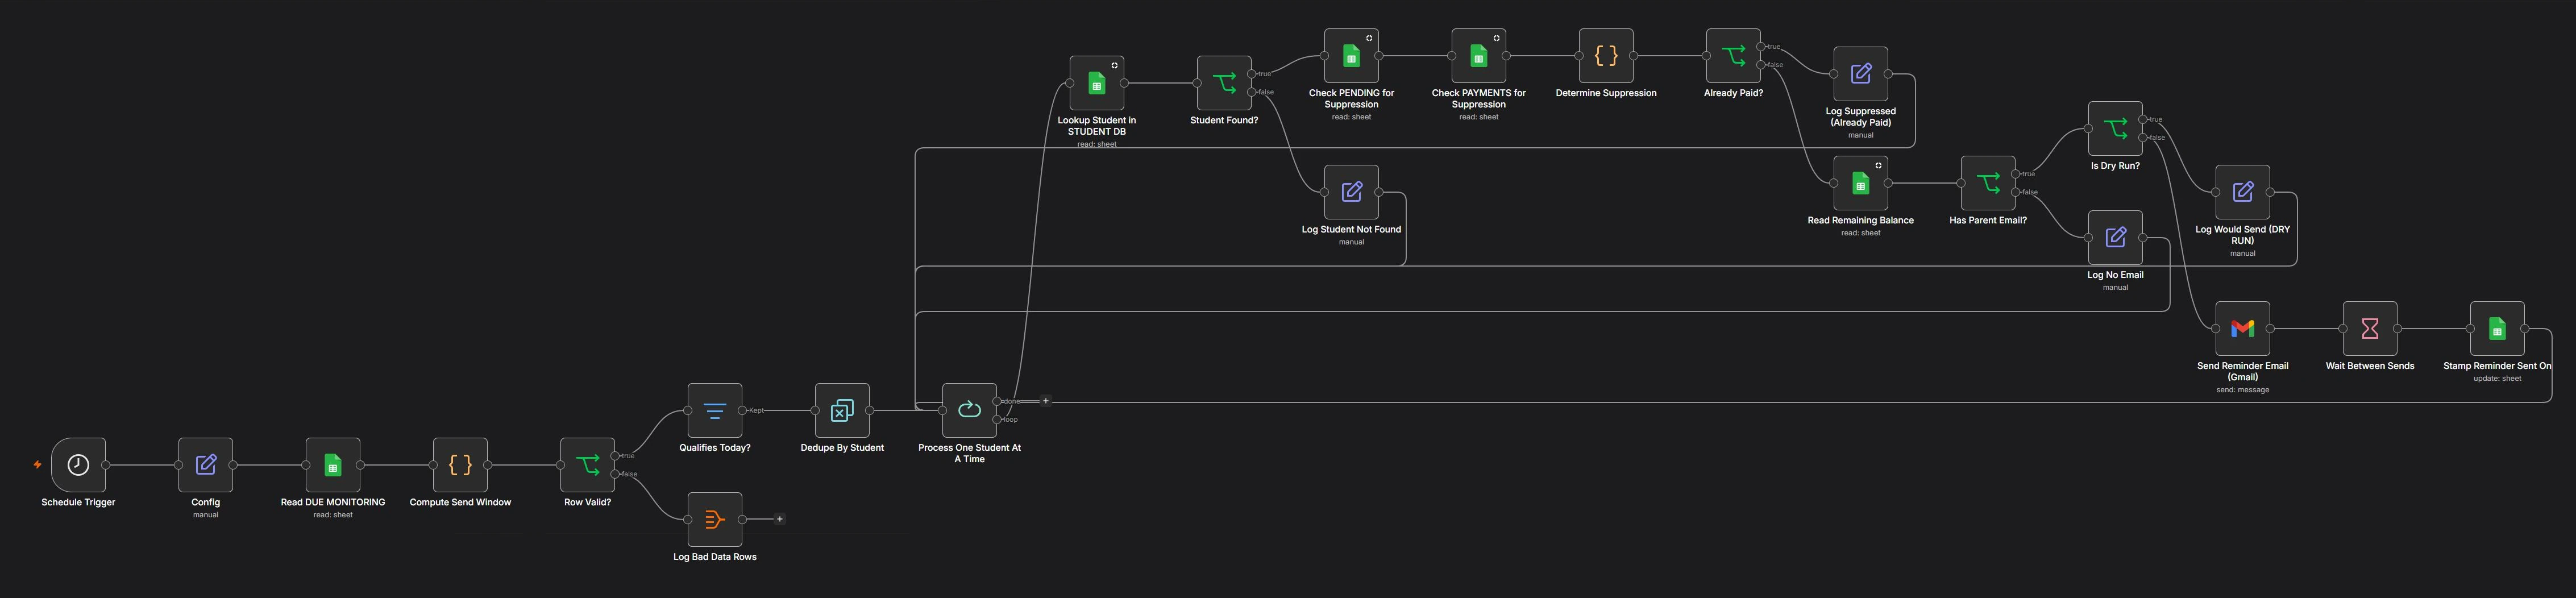Open Log Suppressed (Already Paid) node
The width and height of the screenshot is (2576, 598).
point(1861,74)
